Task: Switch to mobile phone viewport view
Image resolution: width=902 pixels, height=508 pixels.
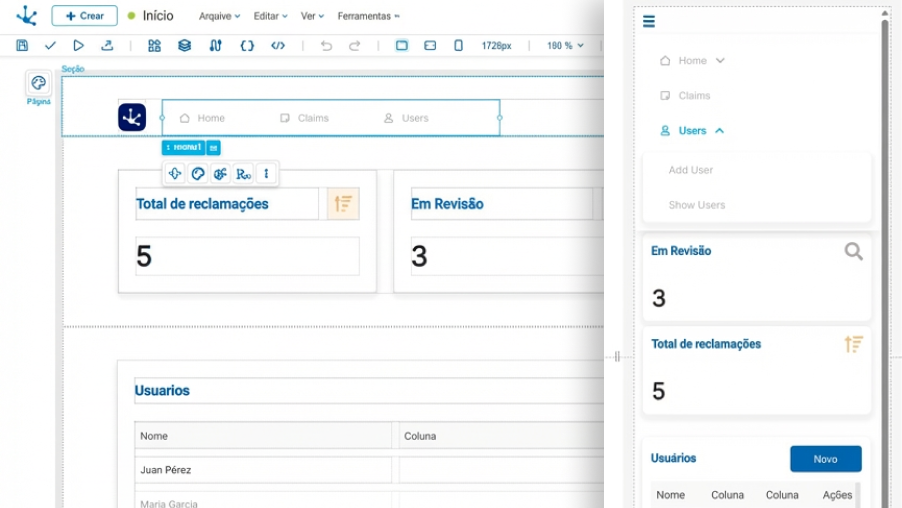Action: coord(458,46)
